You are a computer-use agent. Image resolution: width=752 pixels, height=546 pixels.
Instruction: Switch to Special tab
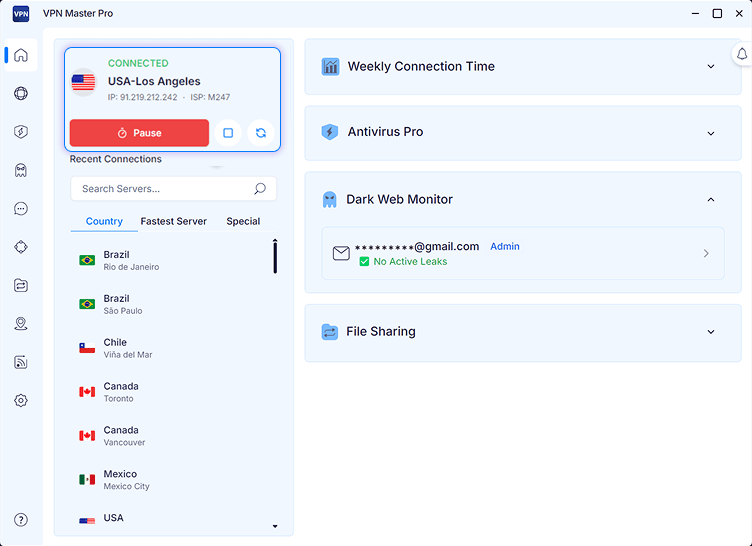(243, 221)
